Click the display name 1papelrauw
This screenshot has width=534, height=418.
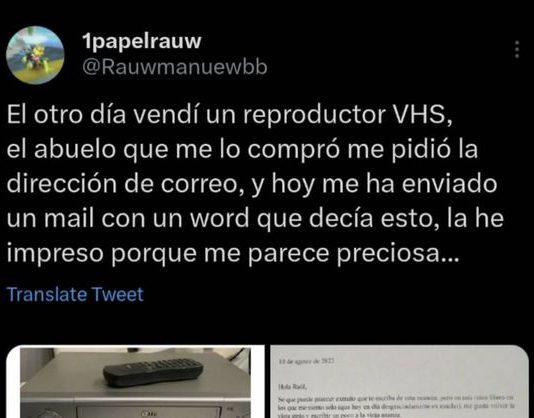pos(142,41)
